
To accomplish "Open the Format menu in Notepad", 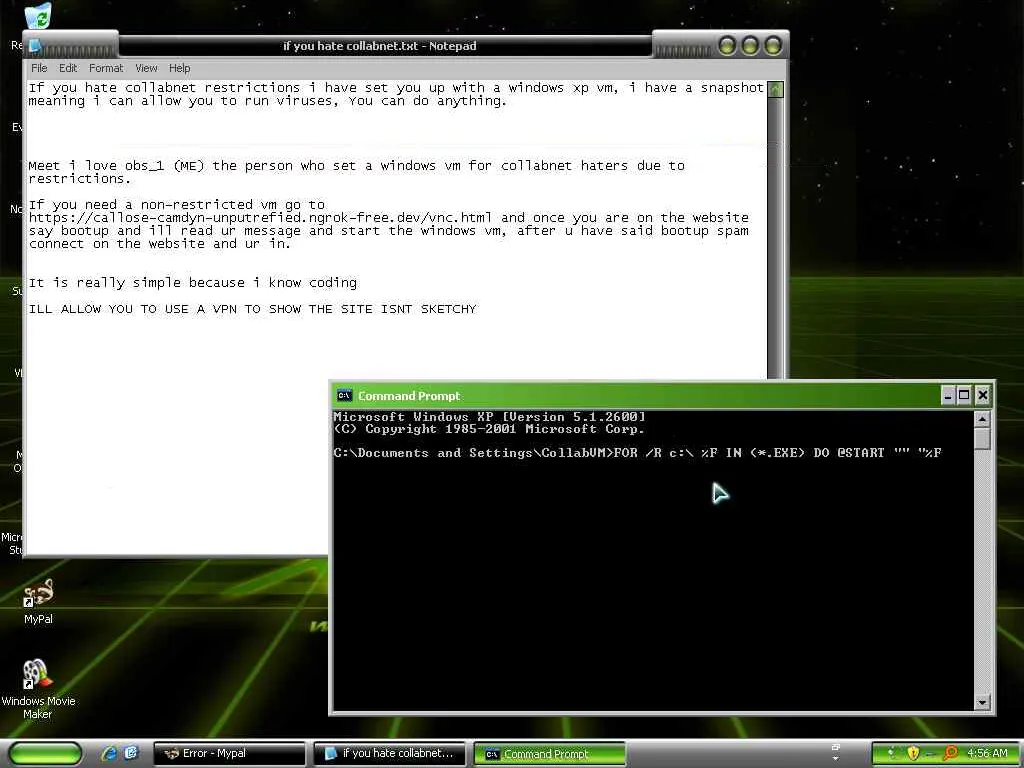I will click(x=106, y=68).
